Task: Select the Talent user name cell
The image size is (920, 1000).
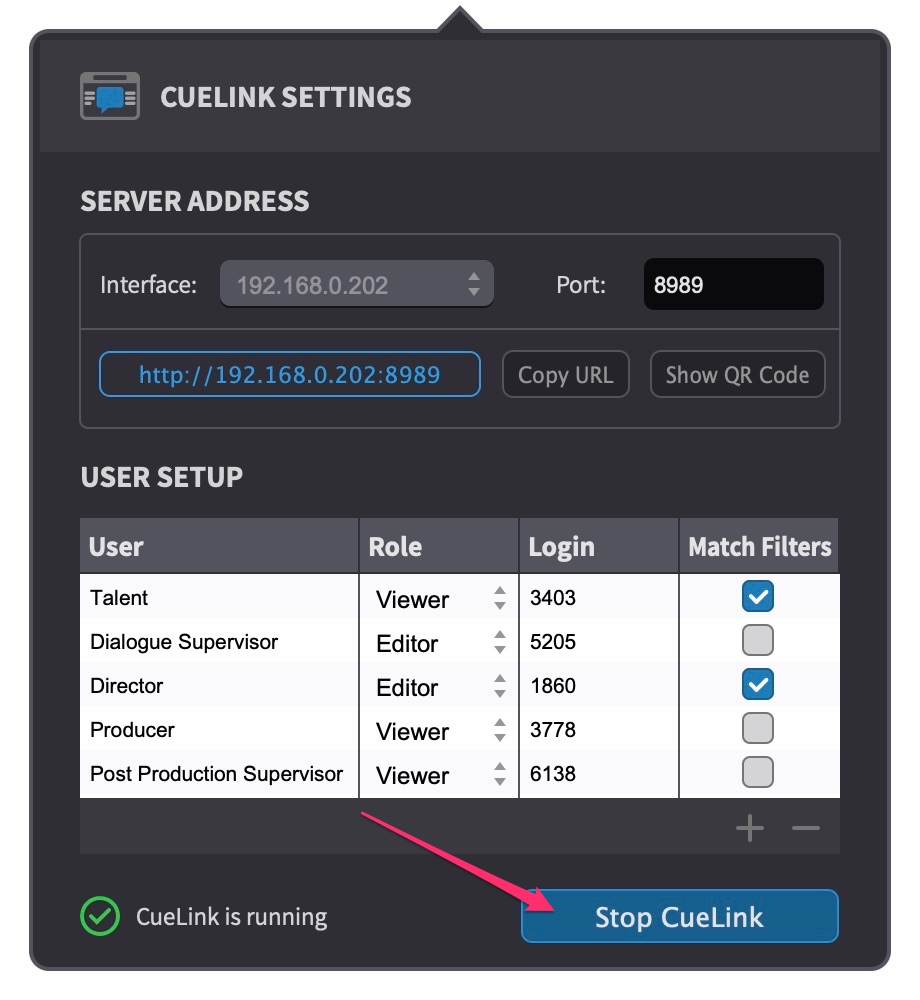Action: (x=219, y=597)
